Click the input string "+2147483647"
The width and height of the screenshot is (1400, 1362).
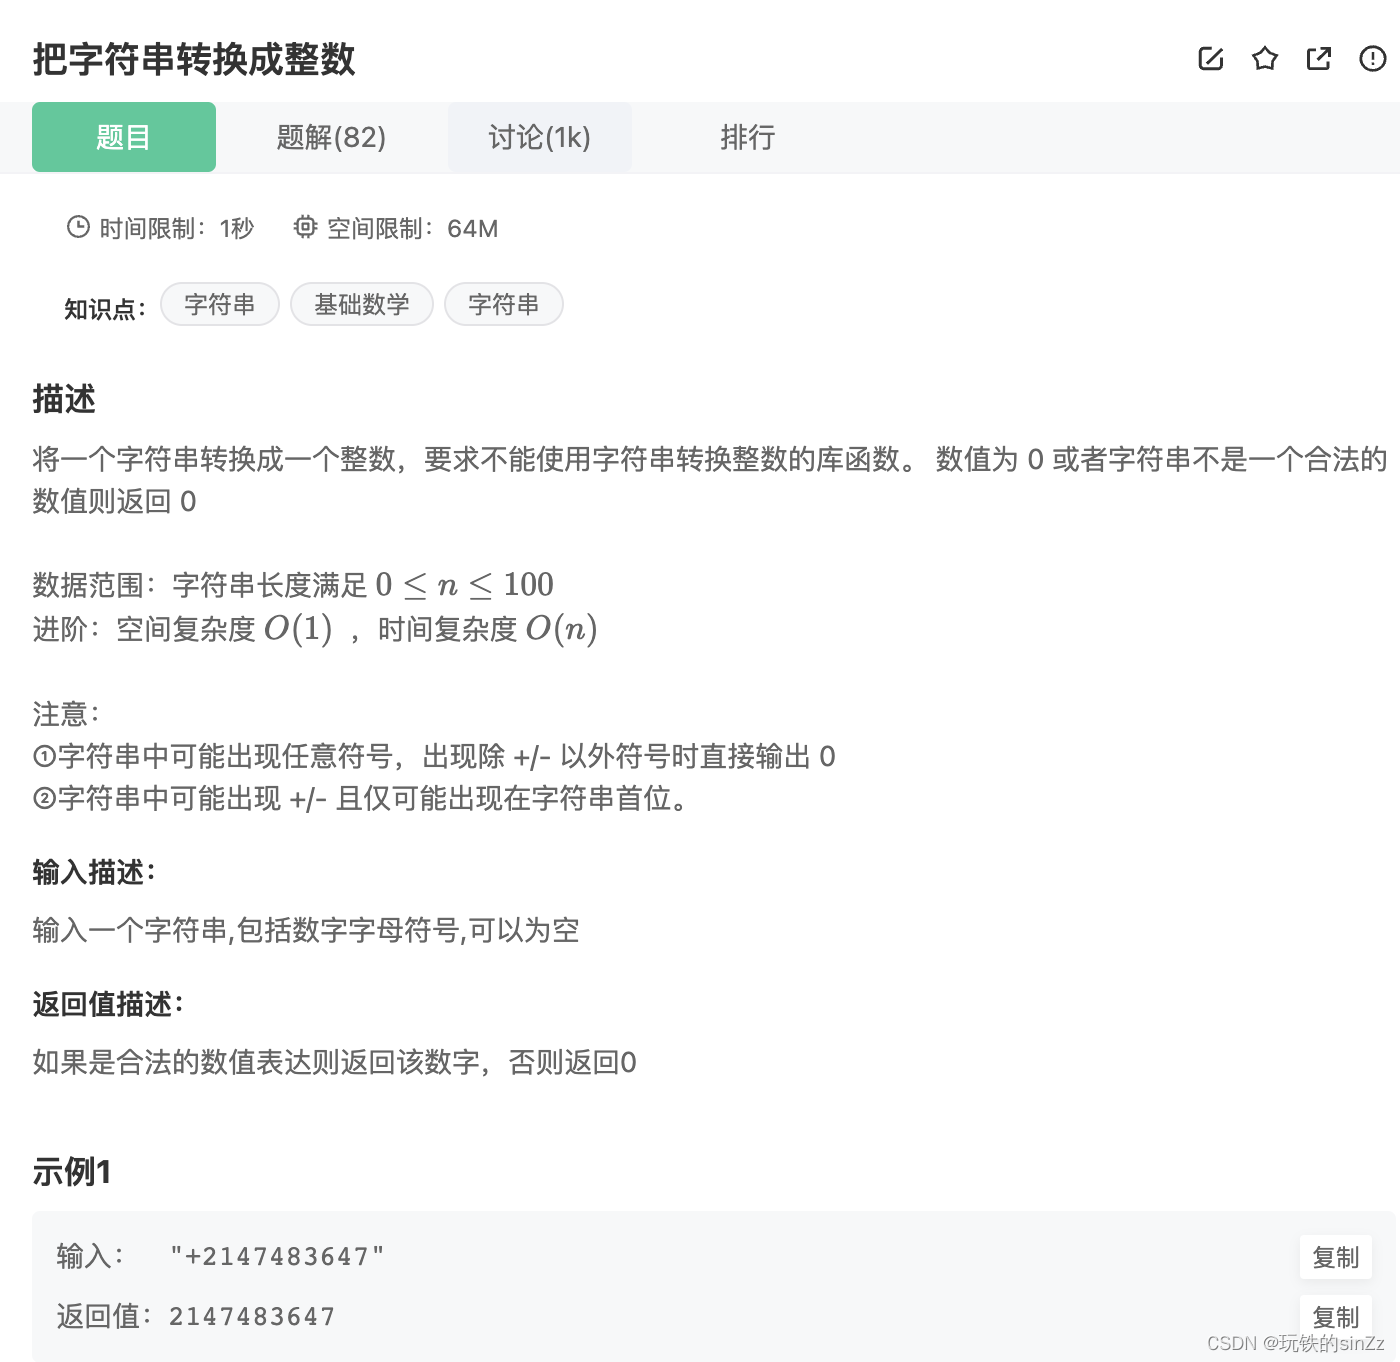point(277,1256)
